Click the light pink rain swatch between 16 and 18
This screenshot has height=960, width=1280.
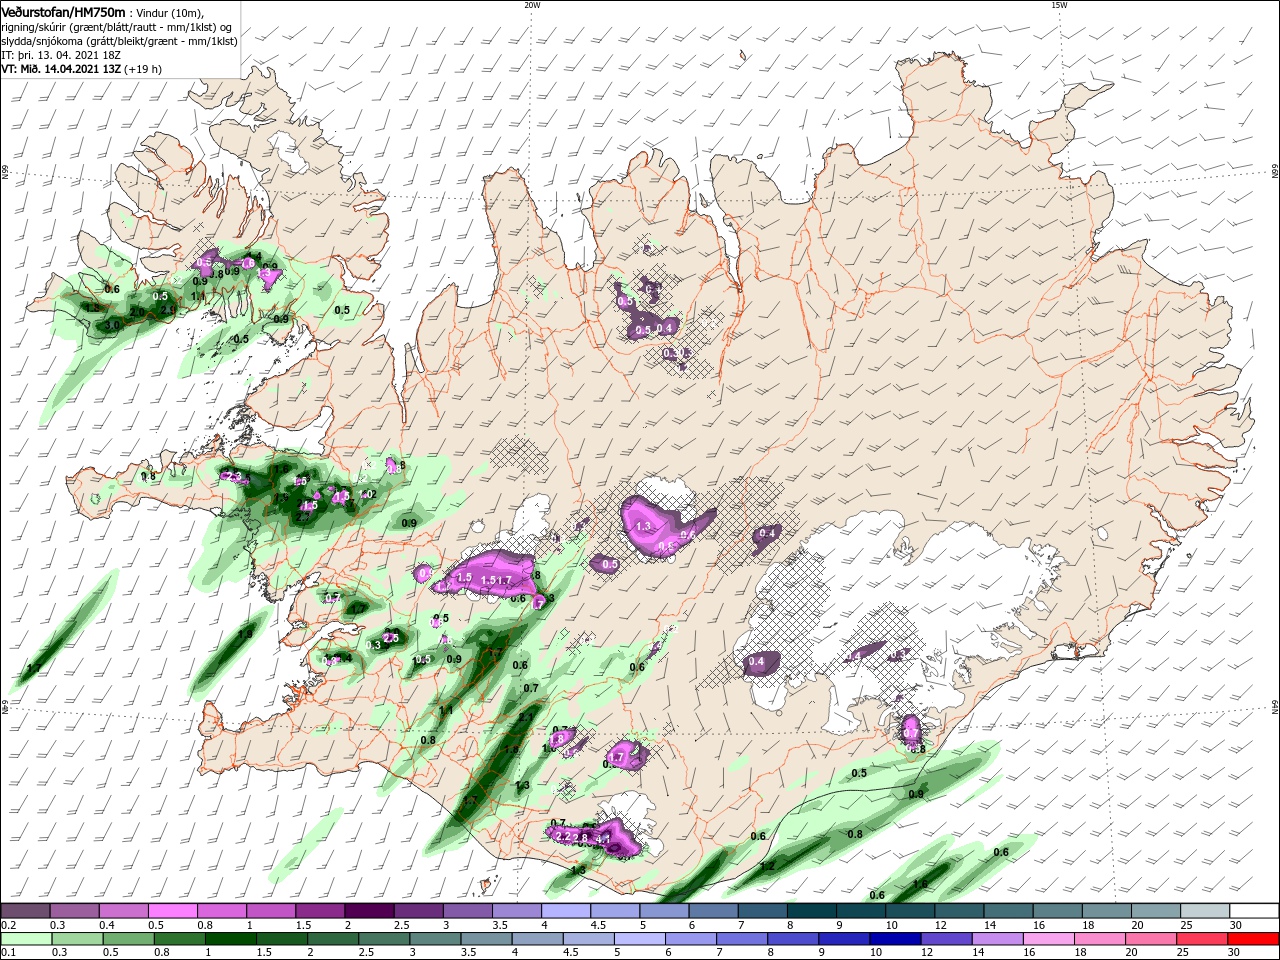click(x=1048, y=939)
